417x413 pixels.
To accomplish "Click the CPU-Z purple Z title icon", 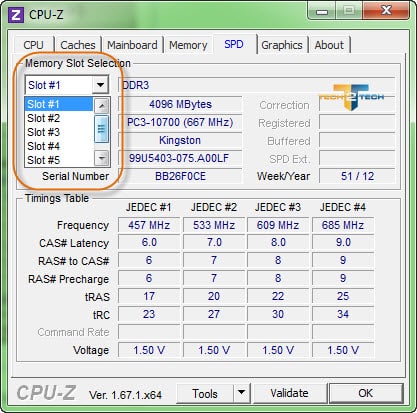I will click(x=16, y=15).
